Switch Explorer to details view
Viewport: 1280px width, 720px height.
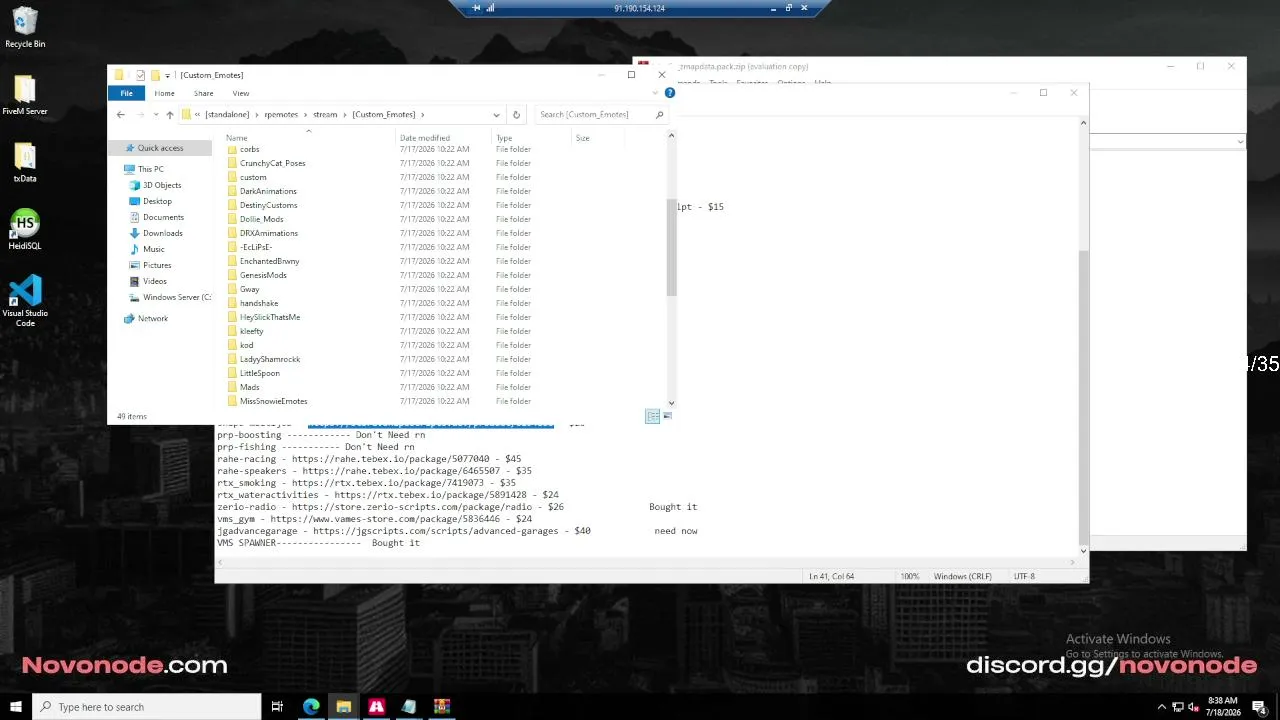pyautogui.click(x=652, y=416)
